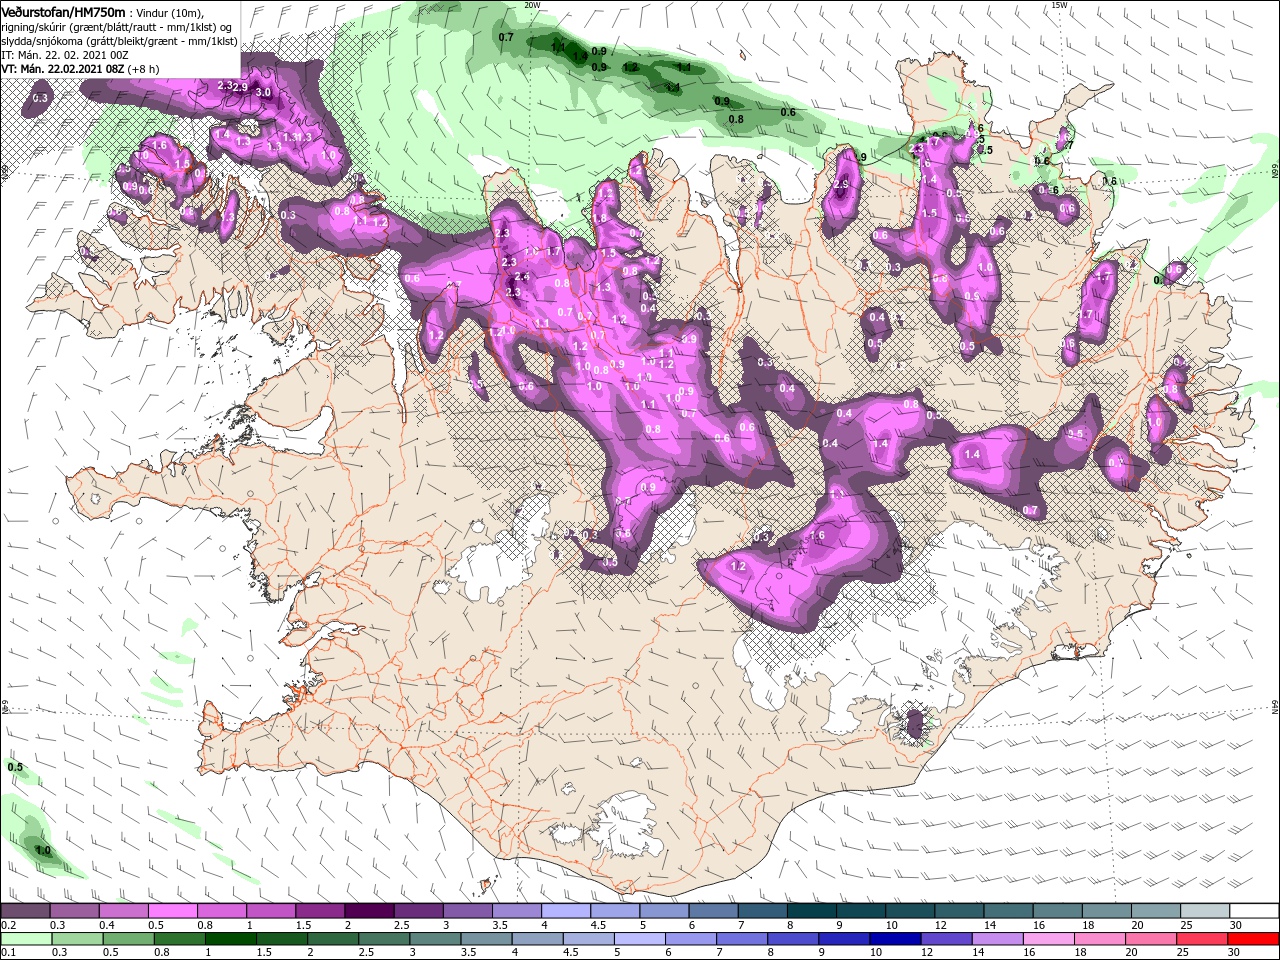The image size is (1280, 960).
Task: Select the white snow swatch after 30
Action: click(x=1252, y=911)
